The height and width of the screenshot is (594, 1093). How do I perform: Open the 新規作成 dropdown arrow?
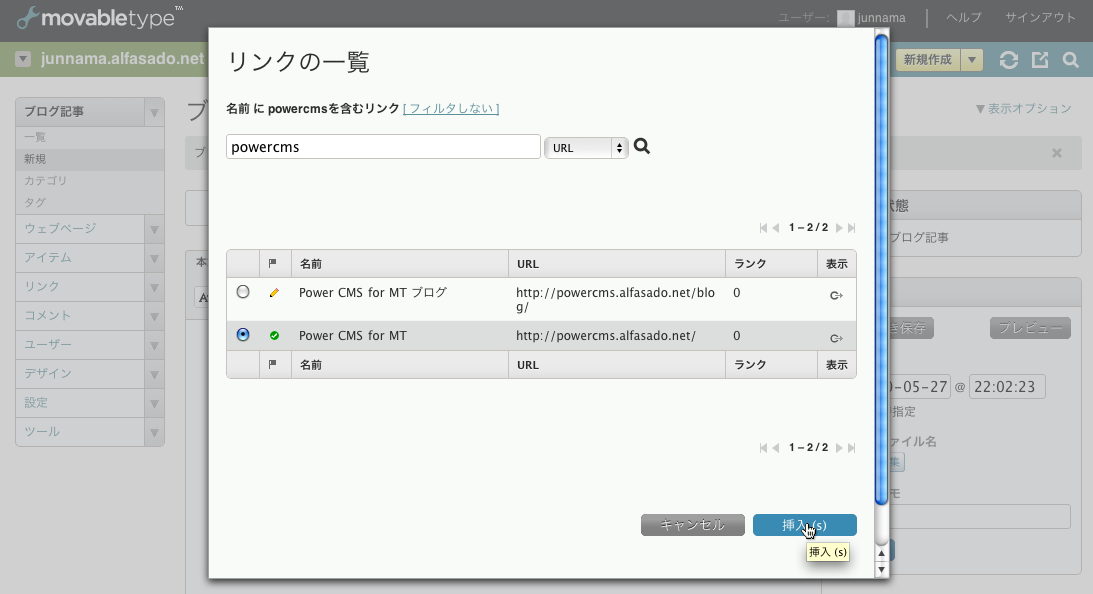coord(972,60)
